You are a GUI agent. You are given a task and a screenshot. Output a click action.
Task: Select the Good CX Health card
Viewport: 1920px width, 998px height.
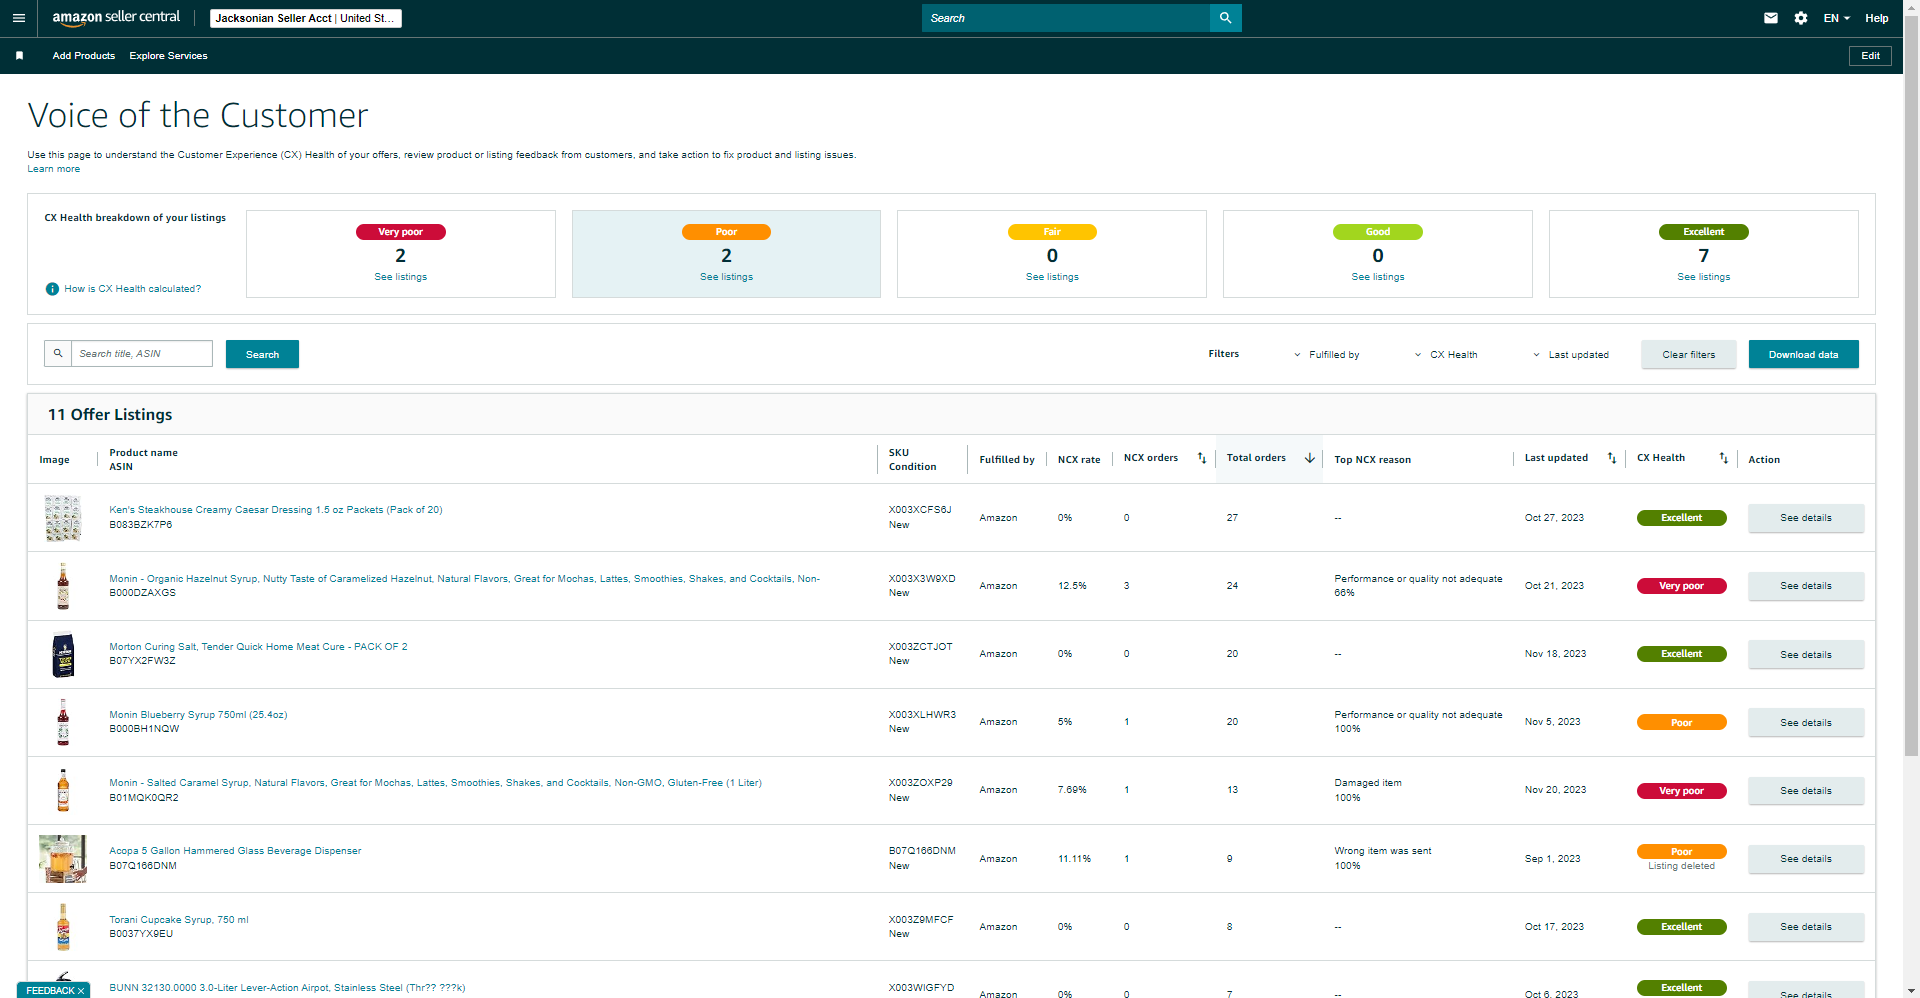pos(1378,254)
